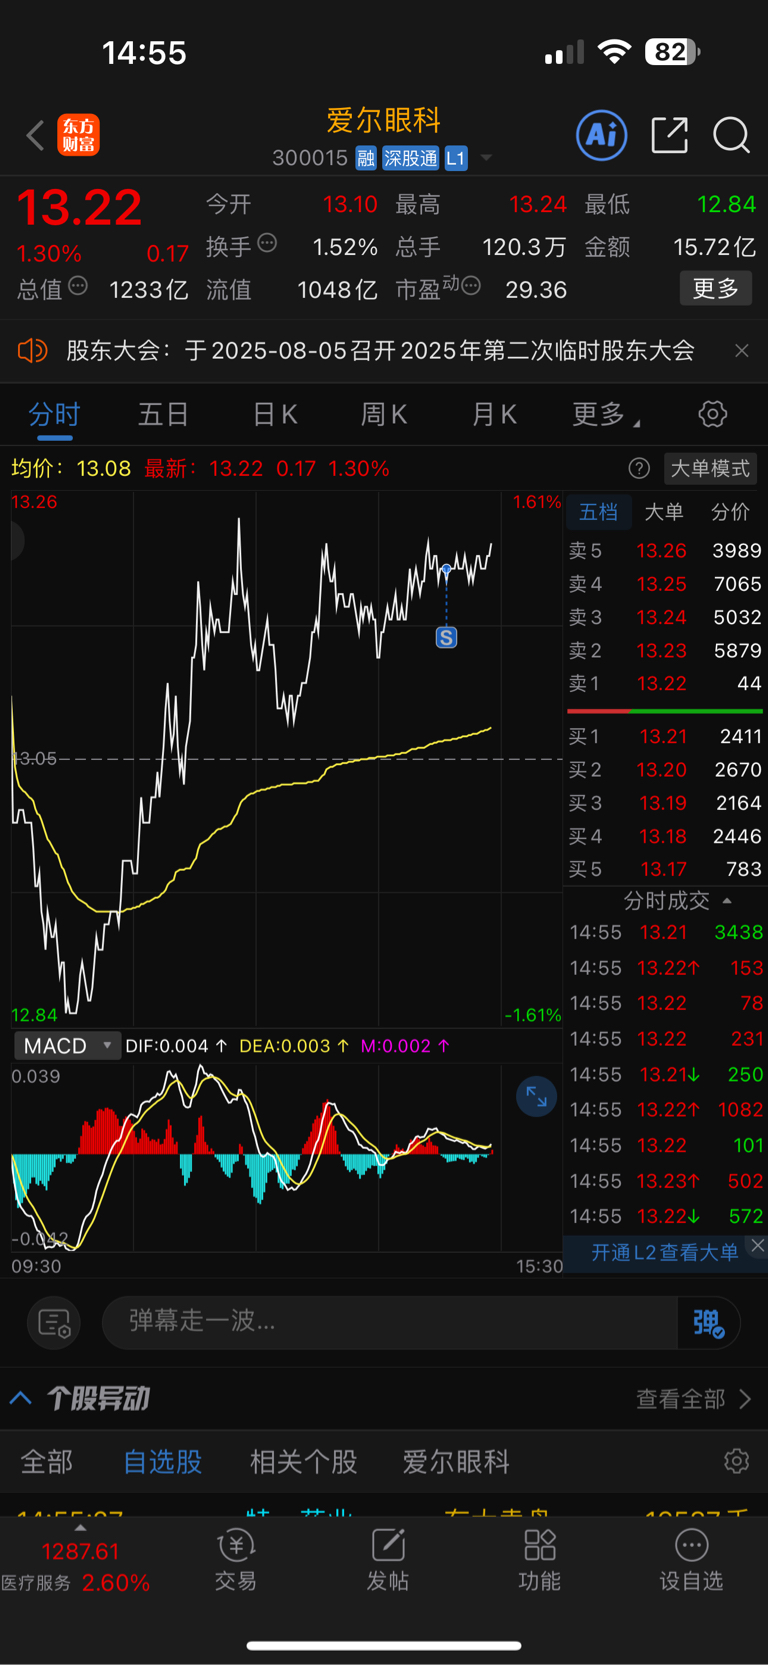This screenshot has height=1665, width=768.
Task: Close the 开通L2 promo banner
Action: [x=758, y=1245]
